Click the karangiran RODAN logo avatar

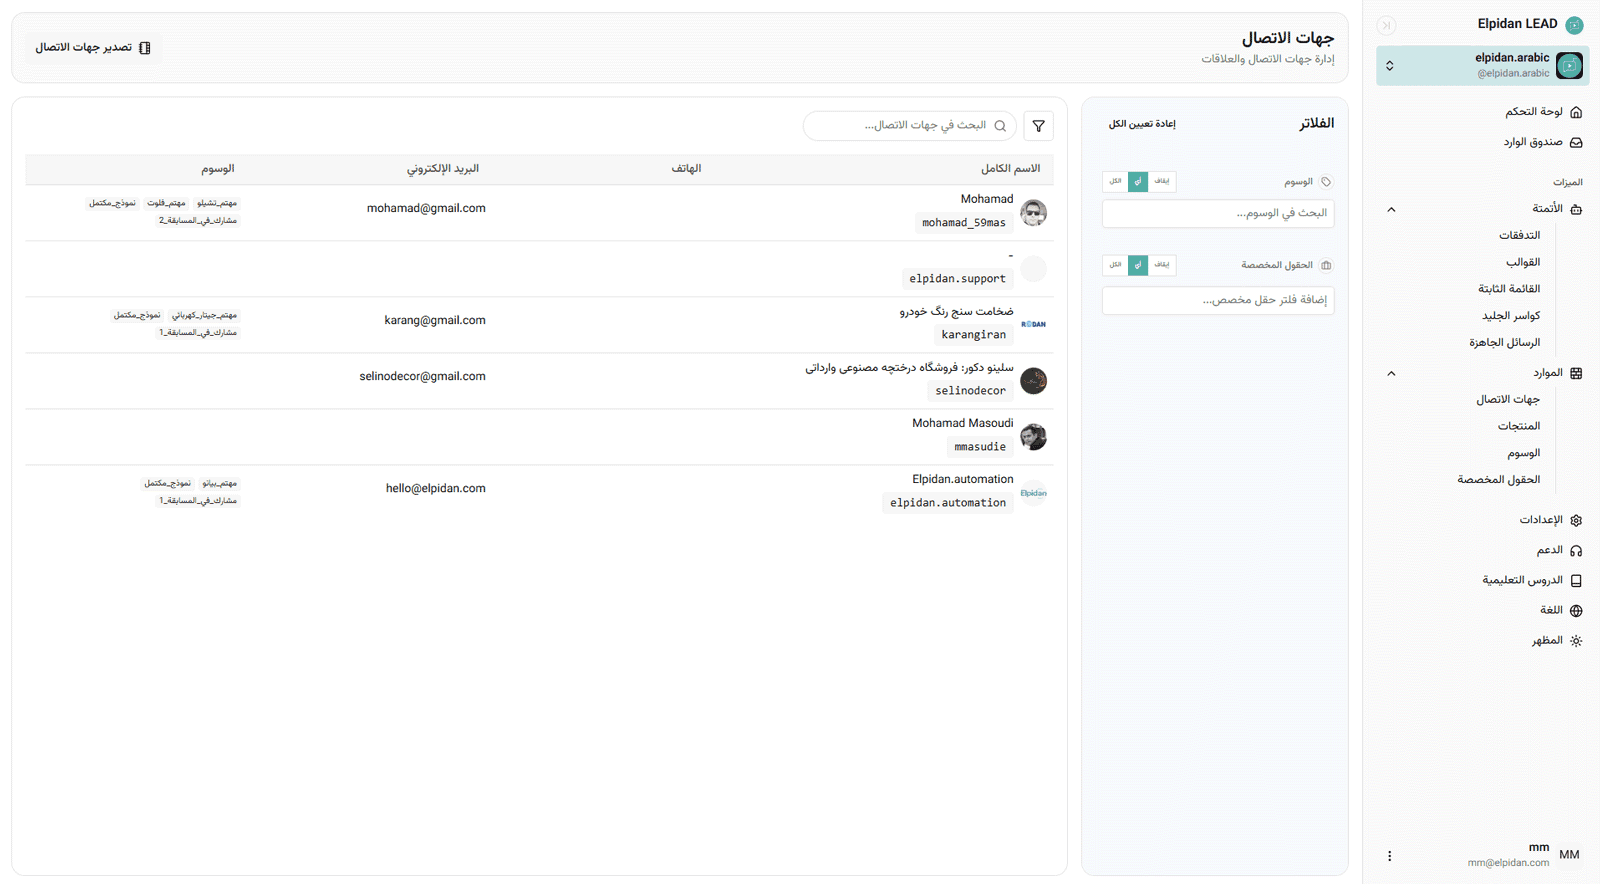(1033, 324)
